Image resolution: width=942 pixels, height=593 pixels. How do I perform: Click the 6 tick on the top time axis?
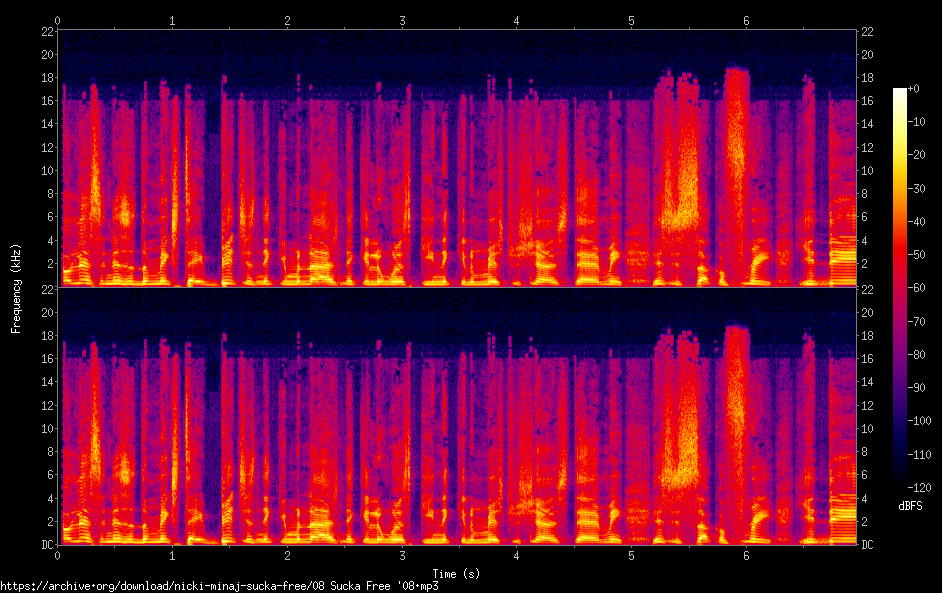coord(746,20)
